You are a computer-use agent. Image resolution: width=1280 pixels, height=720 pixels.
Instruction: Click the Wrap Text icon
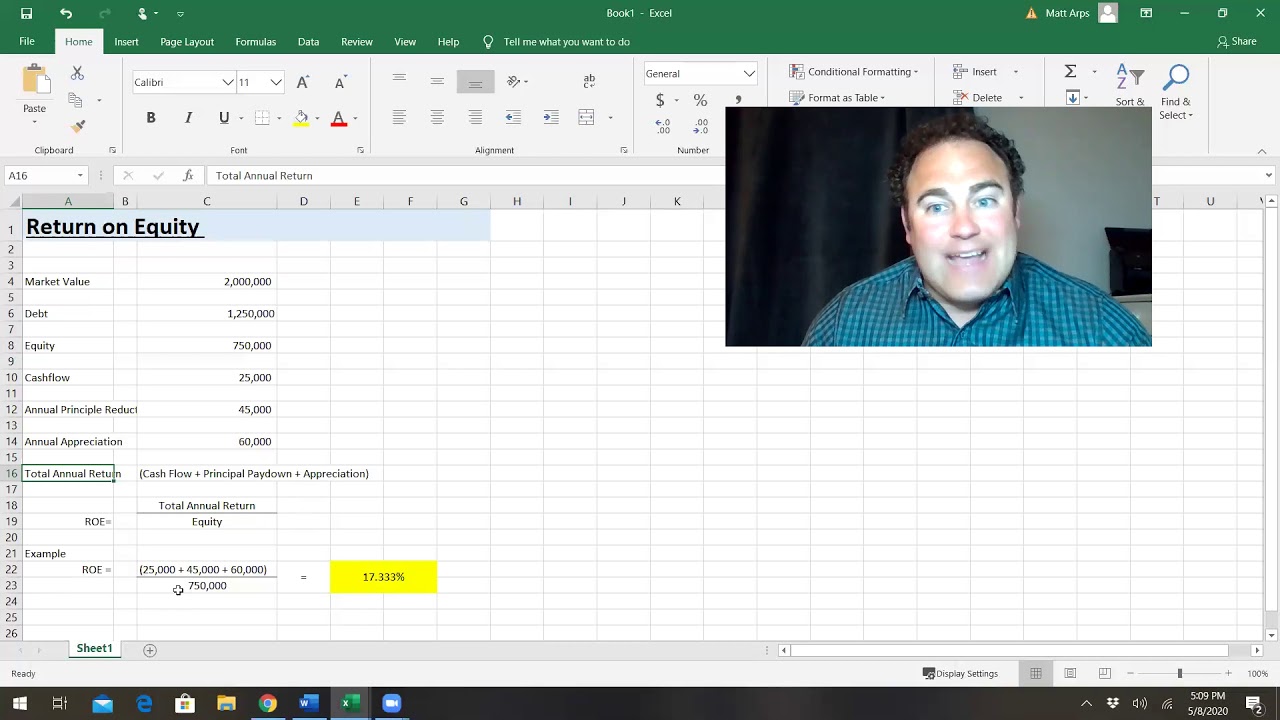tap(589, 81)
